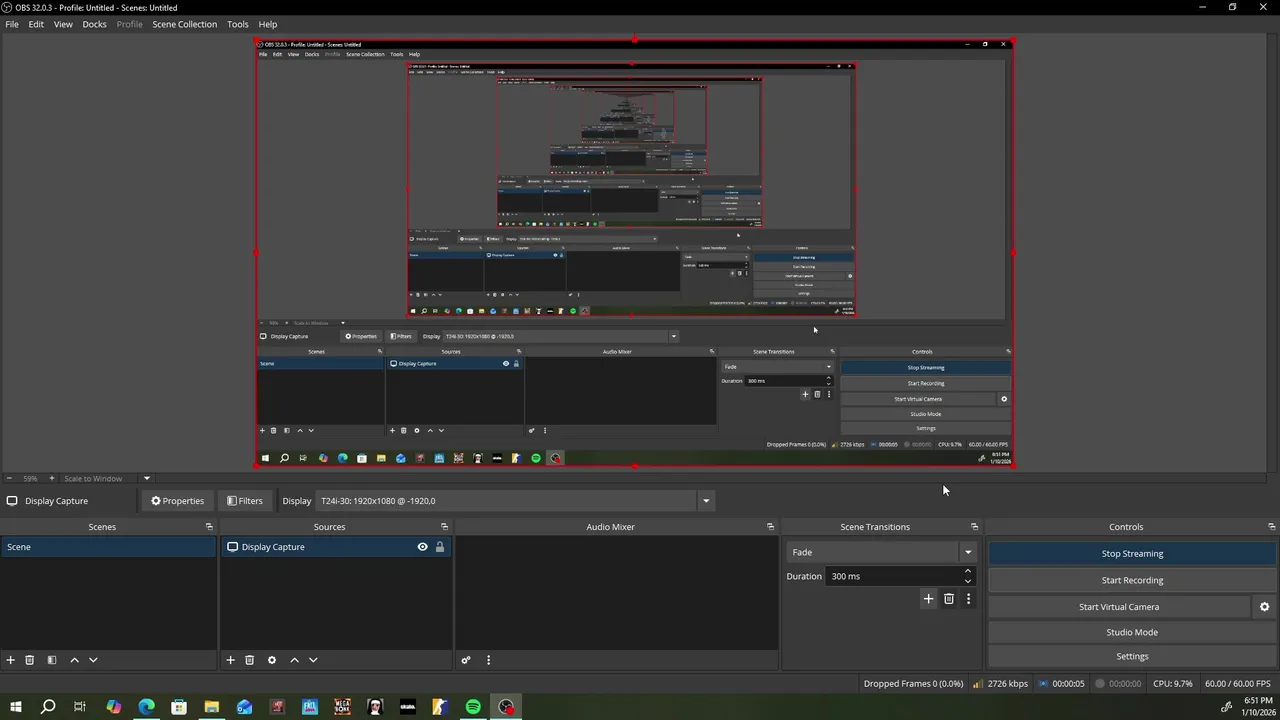Viewport: 1280px width, 720px height.
Task: Open the Edit menu
Action: pyautogui.click(x=36, y=24)
